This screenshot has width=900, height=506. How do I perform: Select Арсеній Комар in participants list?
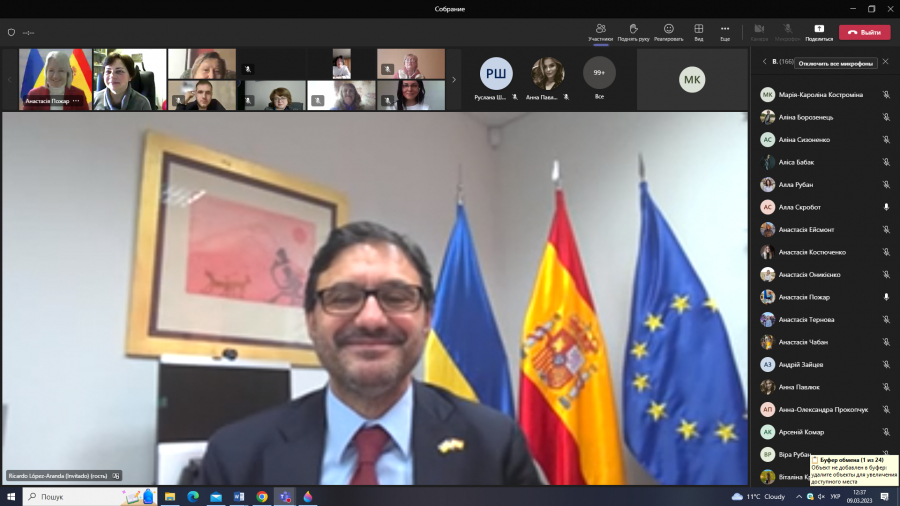click(825, 432)
